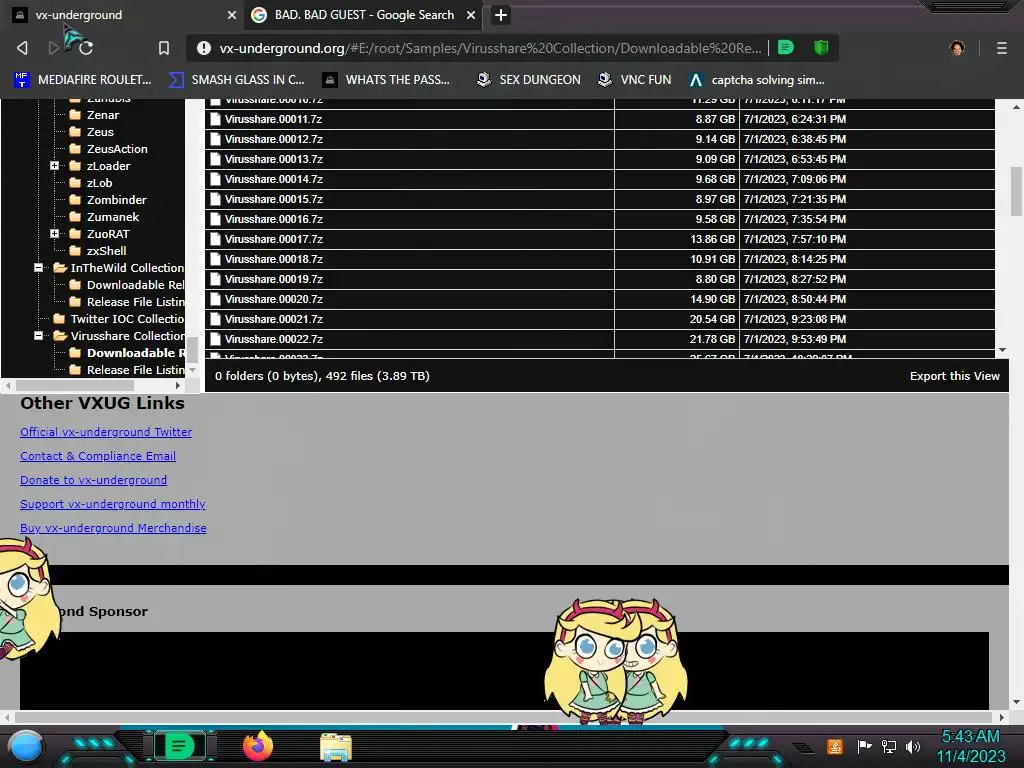Select file name Virusshare.00021.7z
Image resolution: width=1024 pixels, height=768 pixels.
click(x=274, y=319)
